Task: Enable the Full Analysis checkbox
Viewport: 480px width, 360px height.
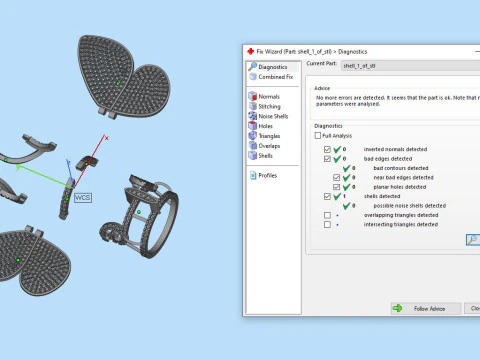Action: coord(318,135)
